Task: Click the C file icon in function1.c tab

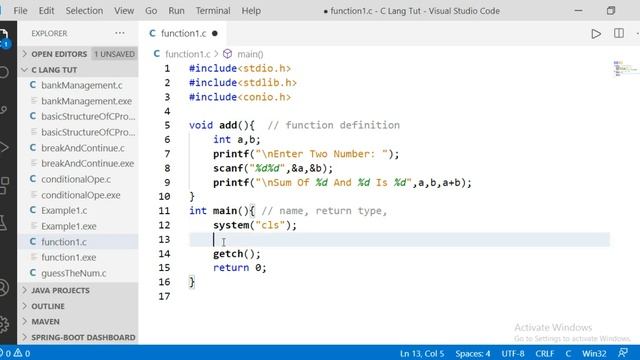Action: [x=152, y=33]
